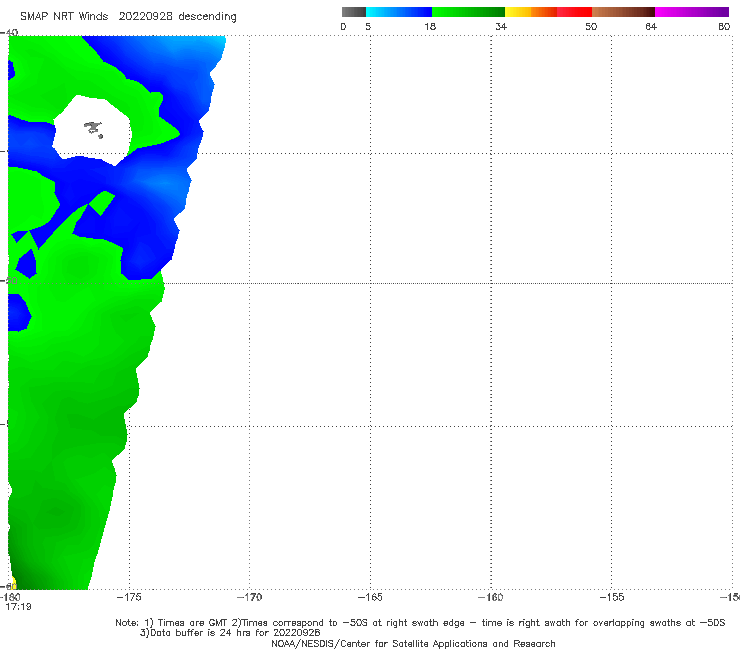
Task: Select the magenta-purple 64-80 colorbar segment
Action: tap(692, 12)
